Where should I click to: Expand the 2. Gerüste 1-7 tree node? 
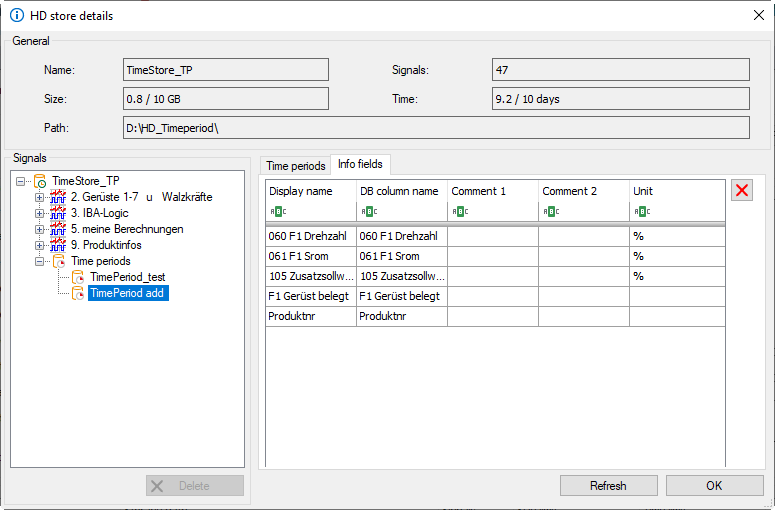pyautogui.click(x=39, y=197)
